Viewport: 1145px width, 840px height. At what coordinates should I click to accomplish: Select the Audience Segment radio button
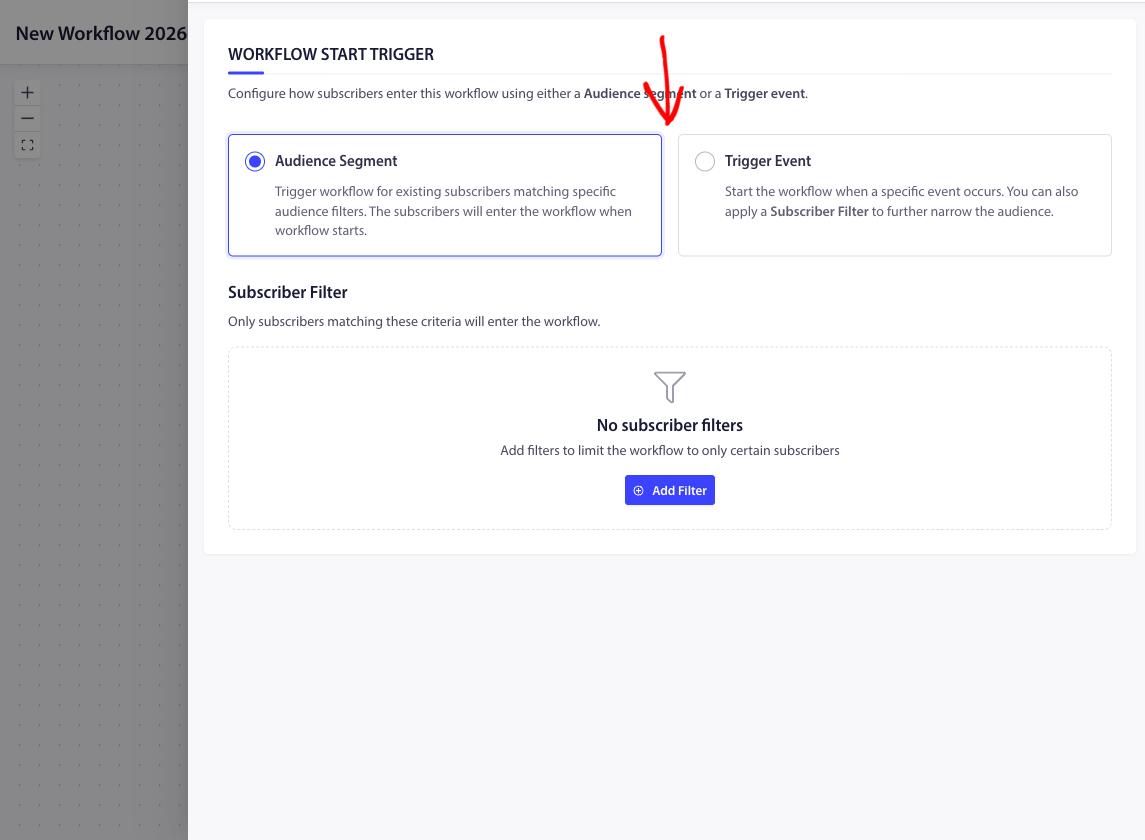(x=255, y=161)
